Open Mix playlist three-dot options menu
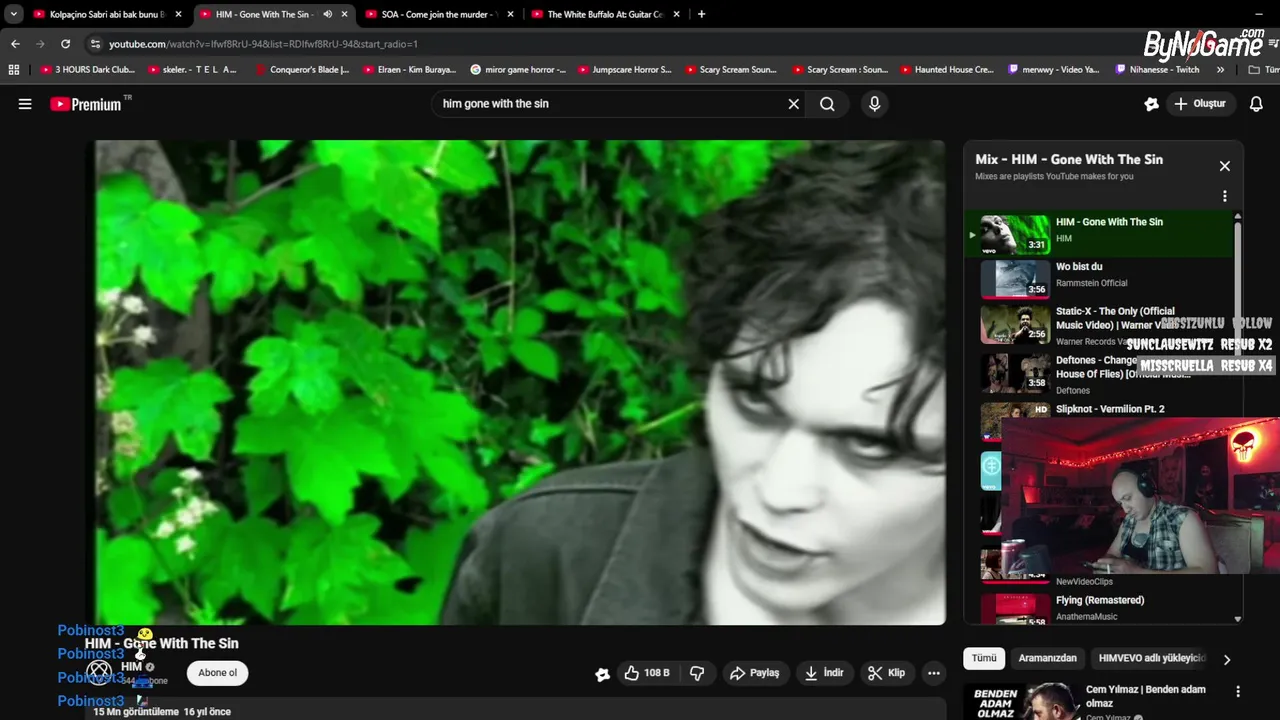Viewport: 1280px width, 720px height. click(1224, 196)
